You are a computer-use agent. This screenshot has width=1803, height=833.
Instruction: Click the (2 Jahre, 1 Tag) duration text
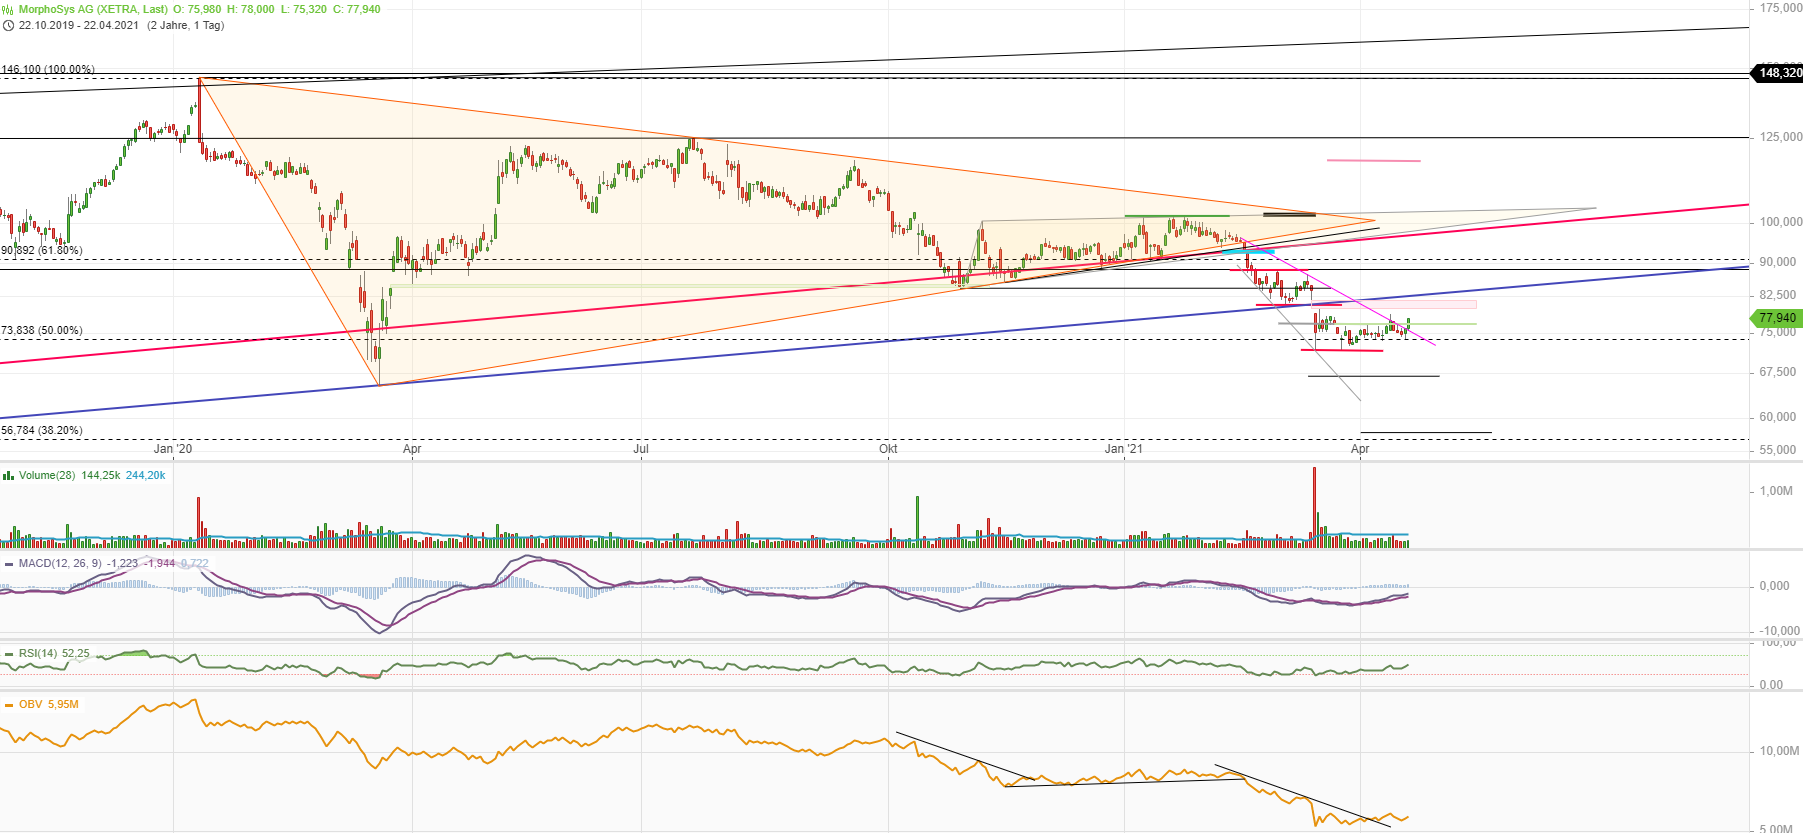point(186,25)
